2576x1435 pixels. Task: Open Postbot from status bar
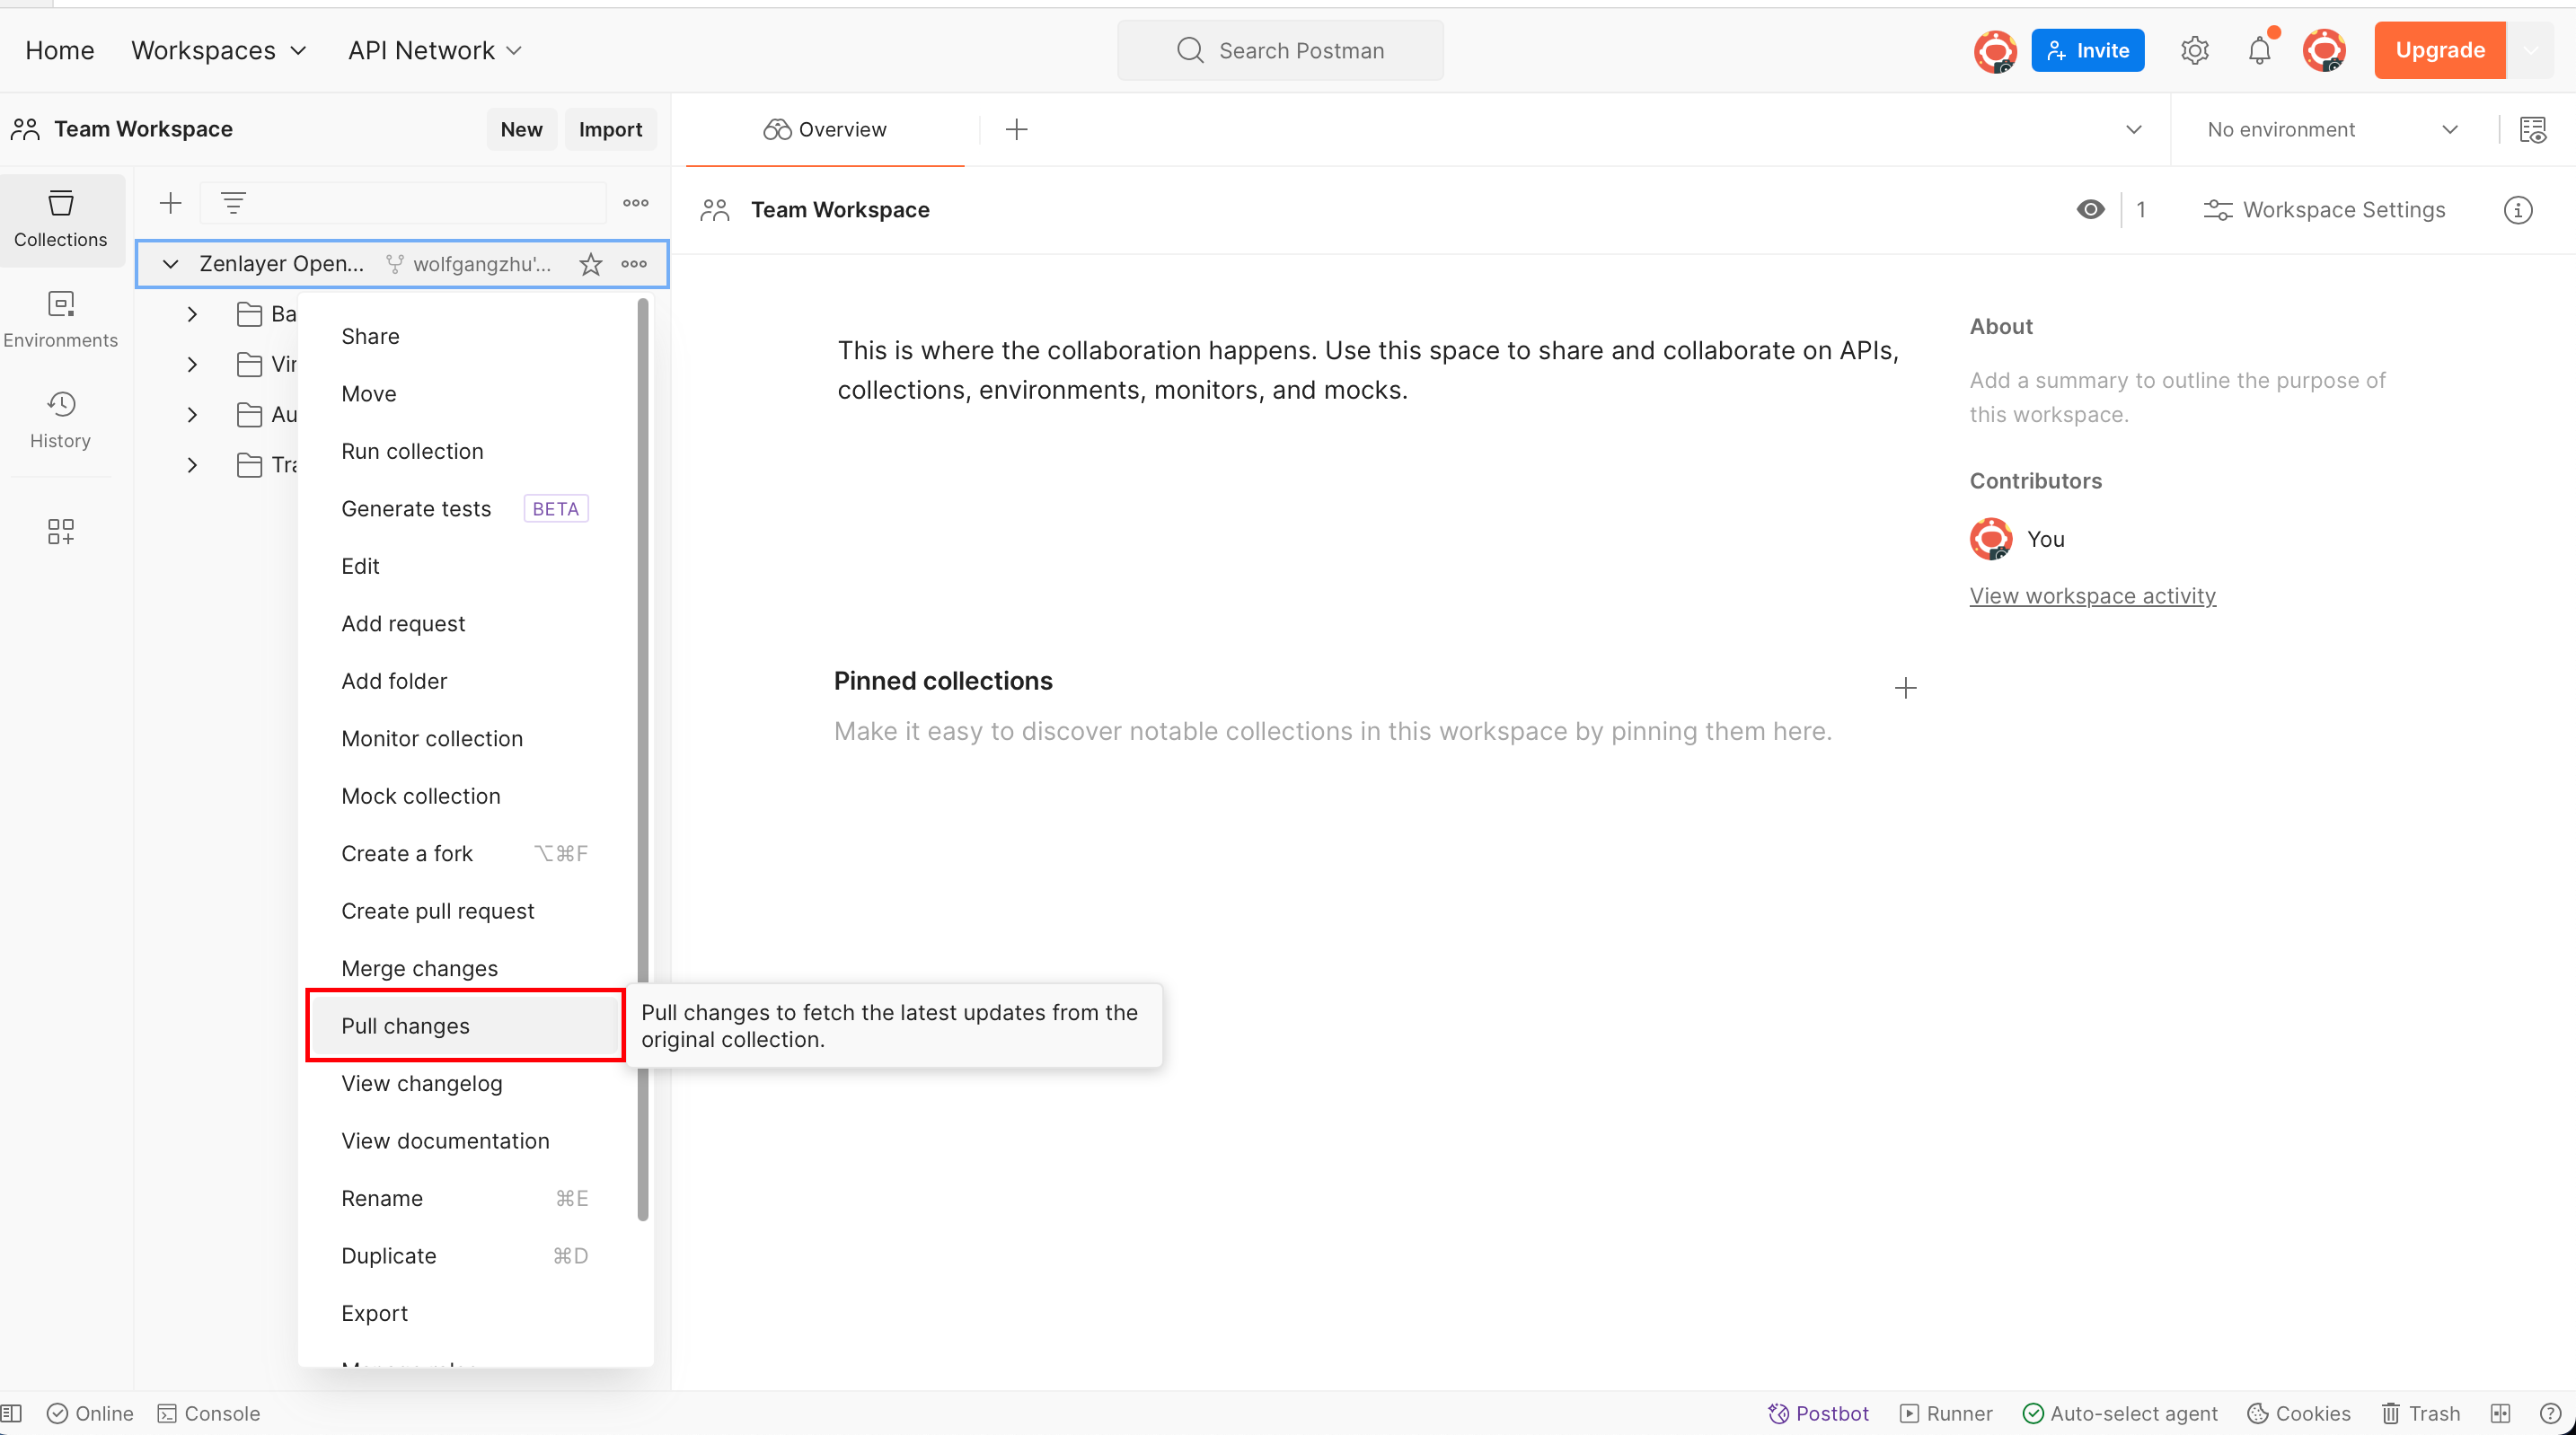point(1818,1413)
